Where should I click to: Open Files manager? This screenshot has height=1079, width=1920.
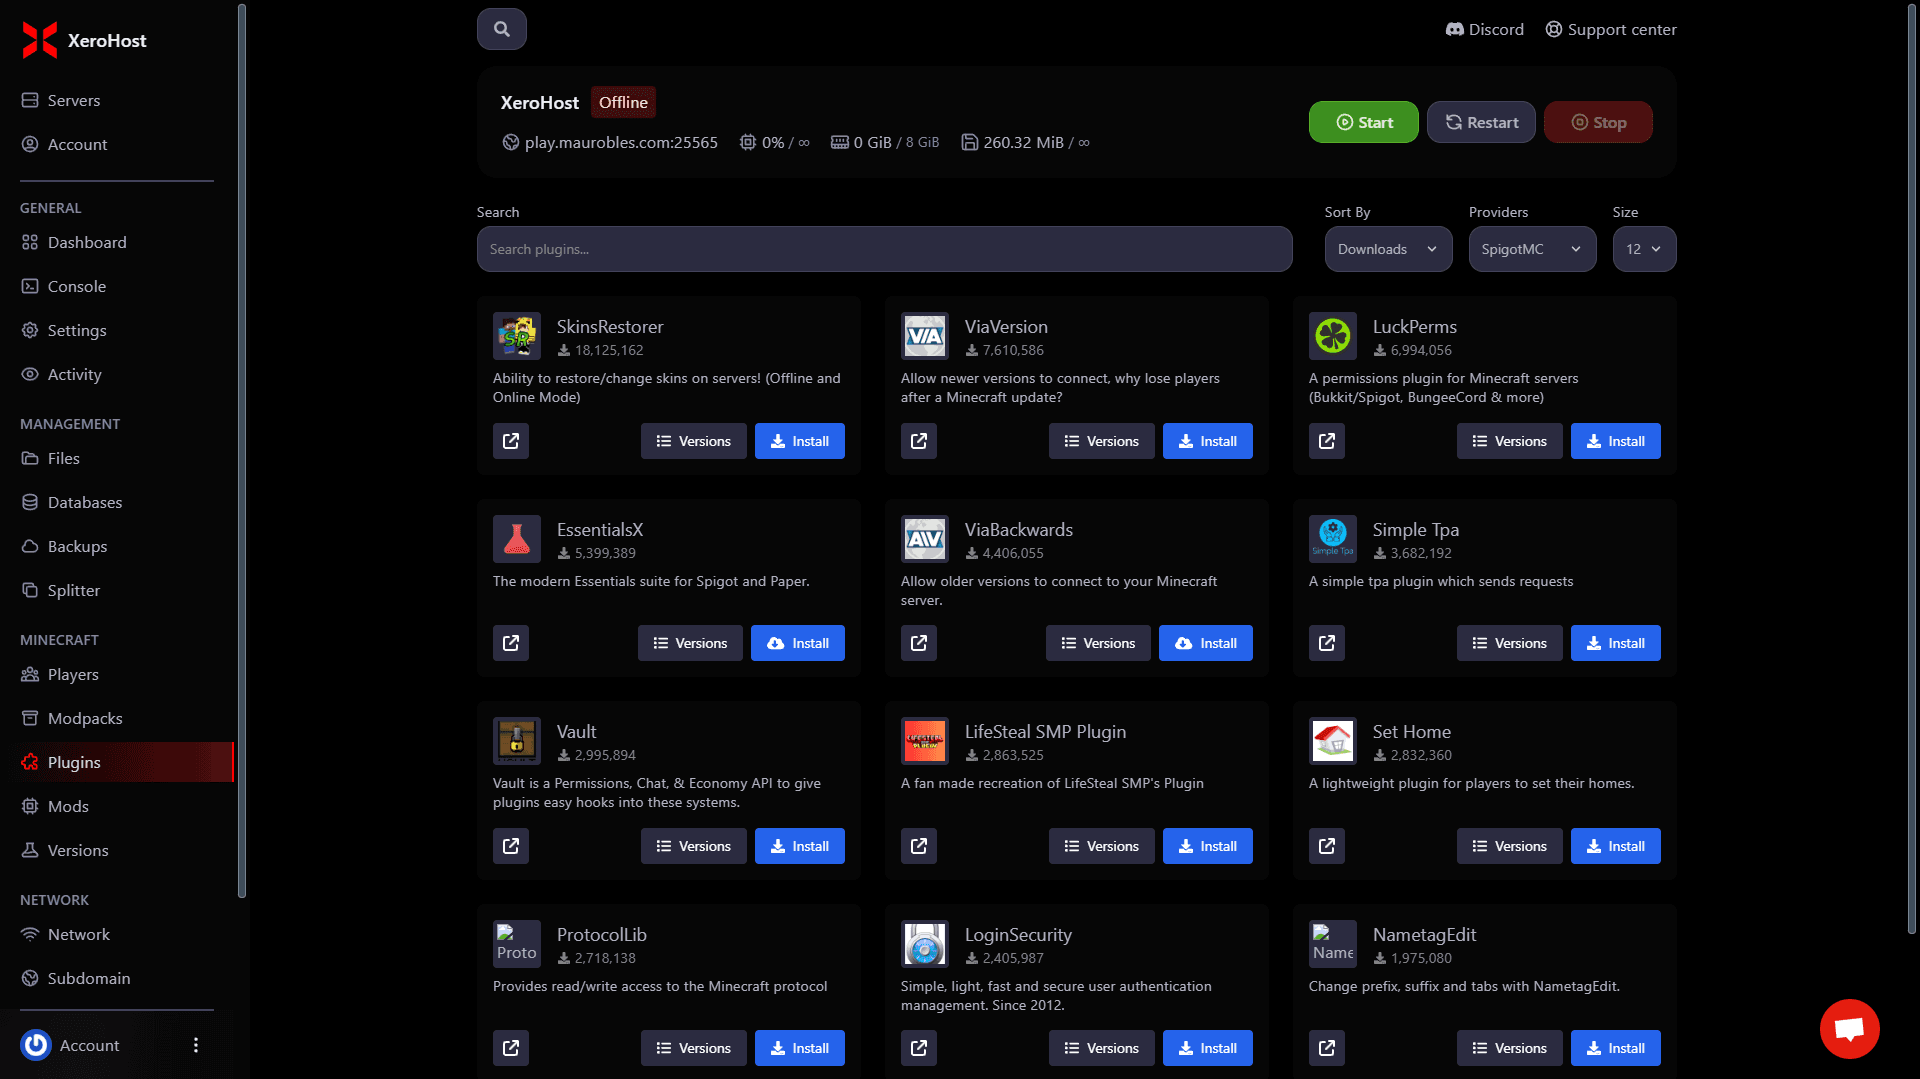[x=117, y=458]
